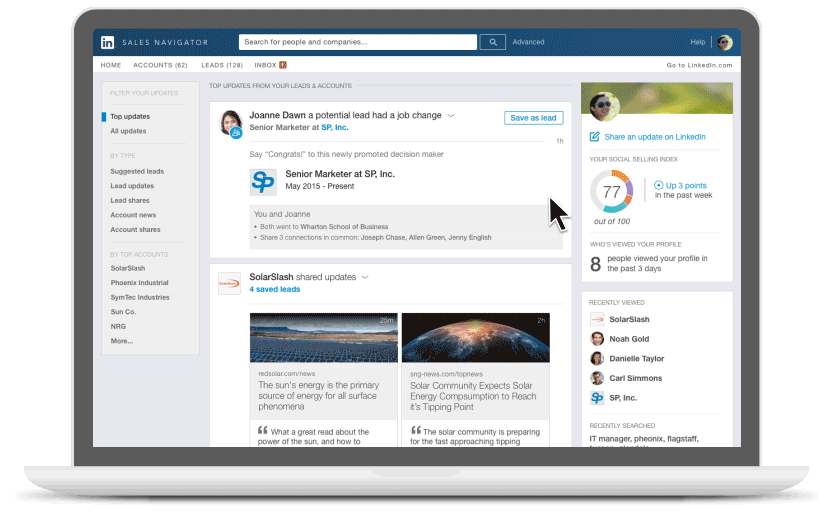Open the Accounts (62) tab

pos(161,65)
